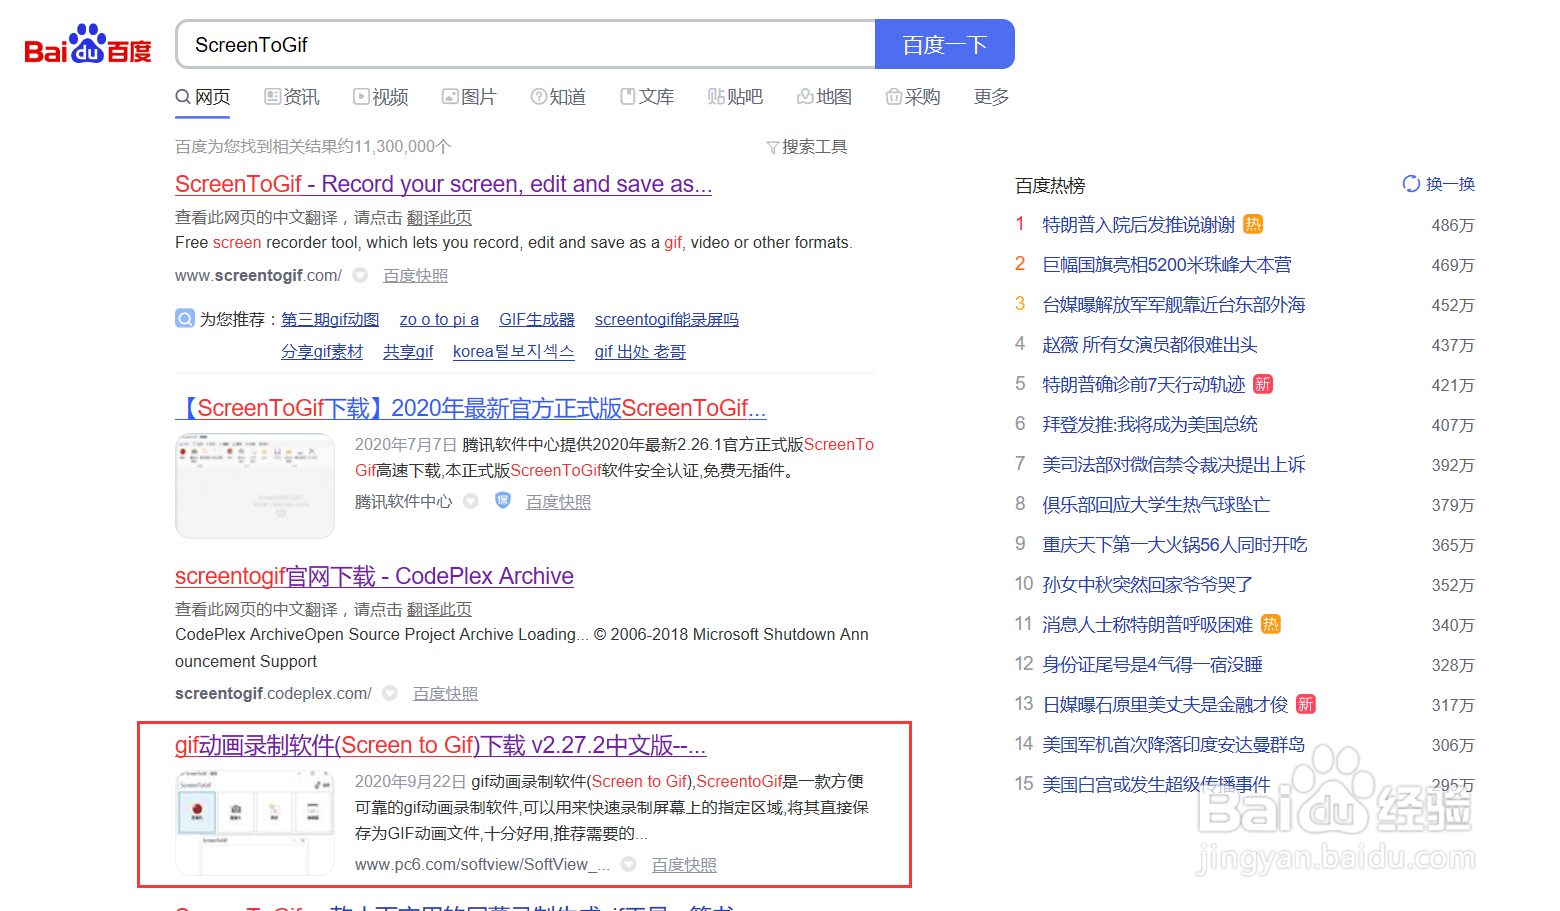Click the arrow icon beside screentogif.codeplex.com

tap(390, 693)
